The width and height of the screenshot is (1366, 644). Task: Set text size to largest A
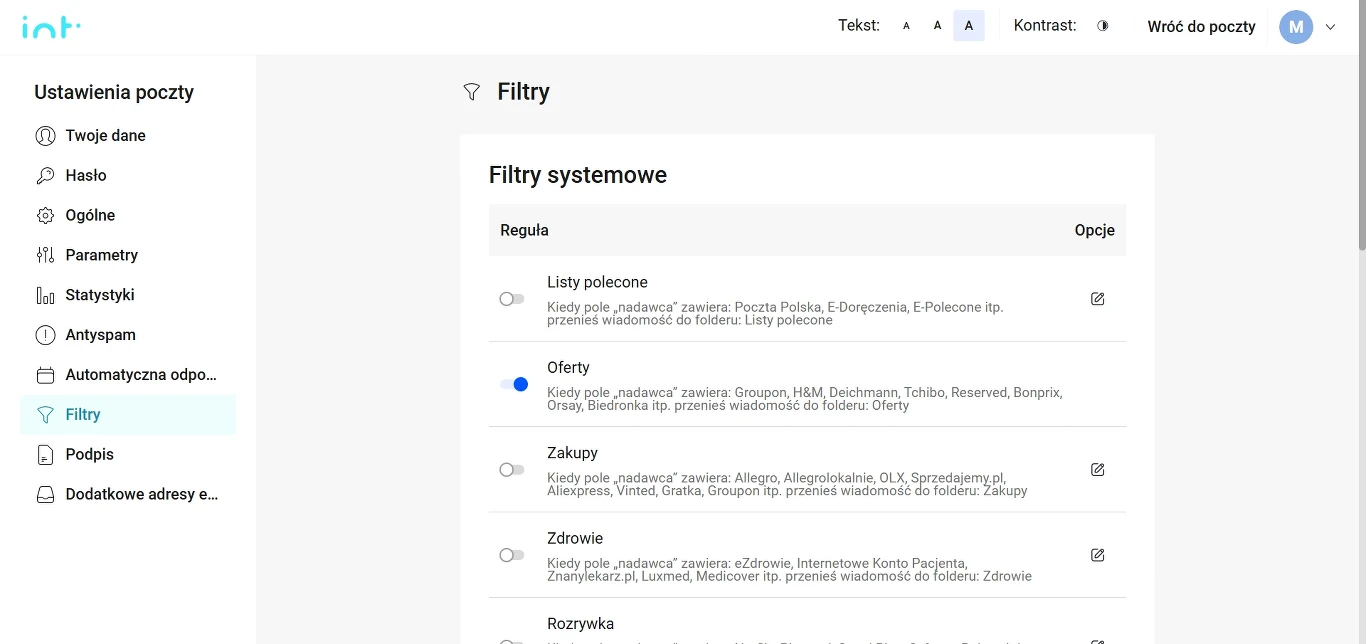(968, 26)
